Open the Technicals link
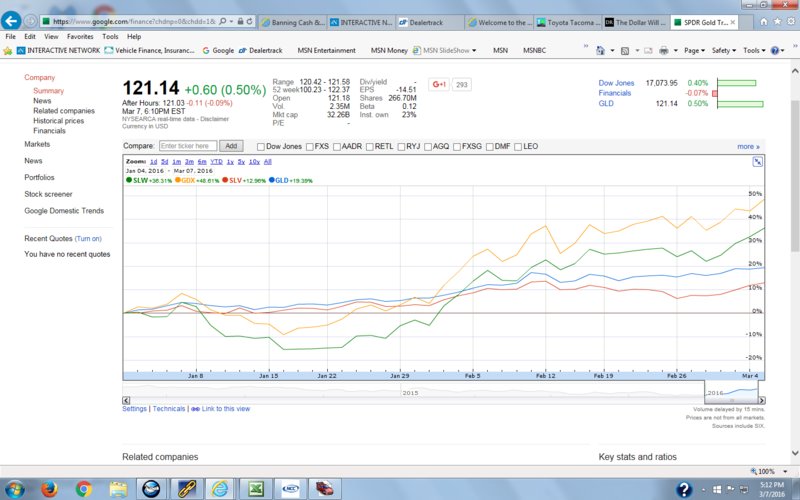This screenshot has height=500, width=800. click(x=169, y=409)
